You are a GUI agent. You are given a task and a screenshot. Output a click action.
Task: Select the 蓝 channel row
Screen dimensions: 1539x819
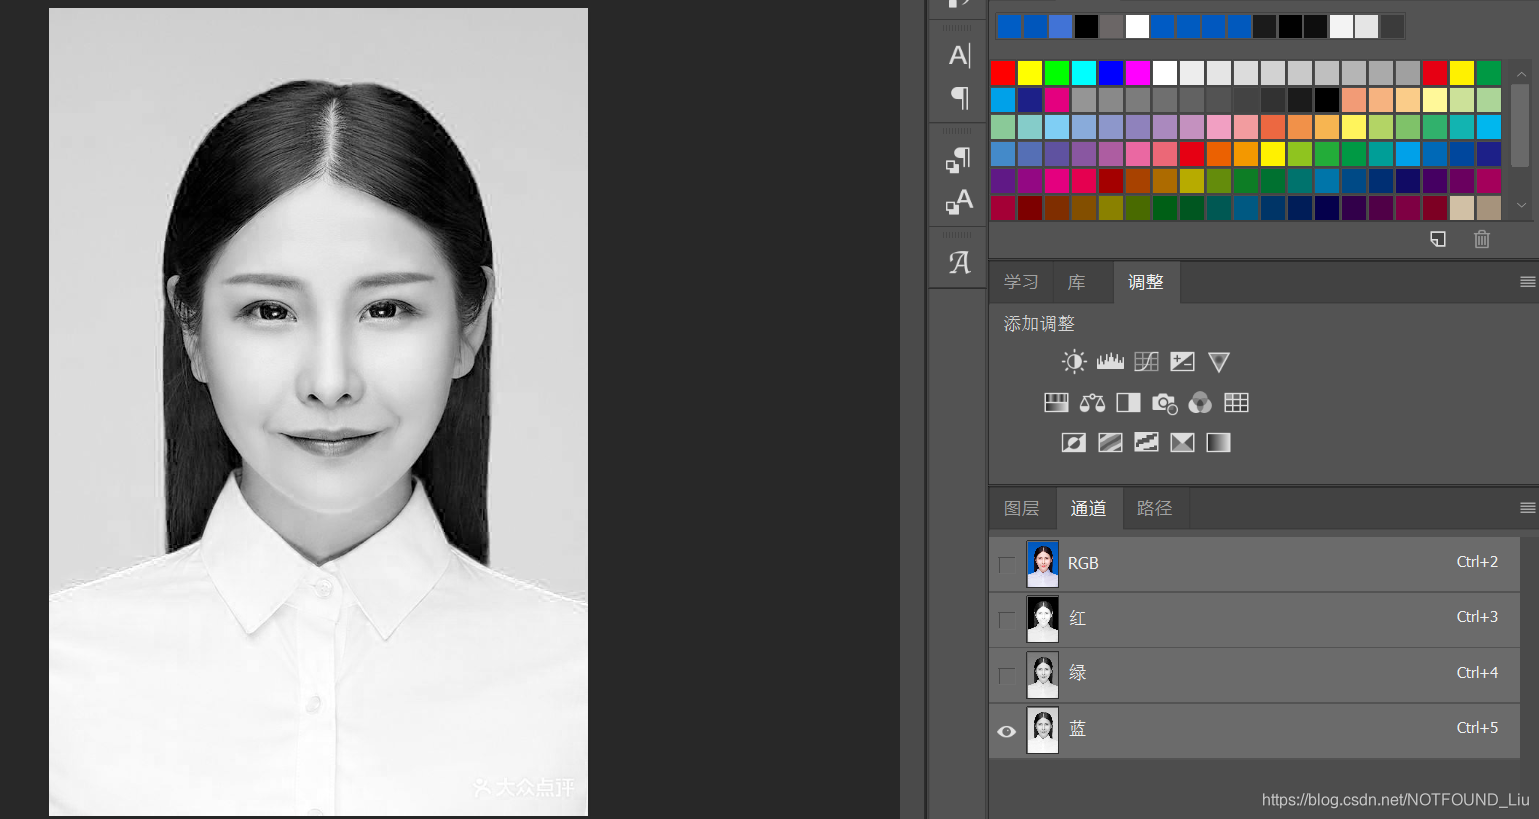(x=1254, y=731)
